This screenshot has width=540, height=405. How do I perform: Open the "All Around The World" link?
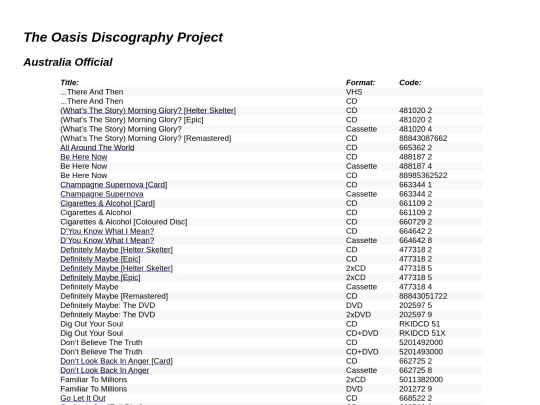(x=97, y=148)
